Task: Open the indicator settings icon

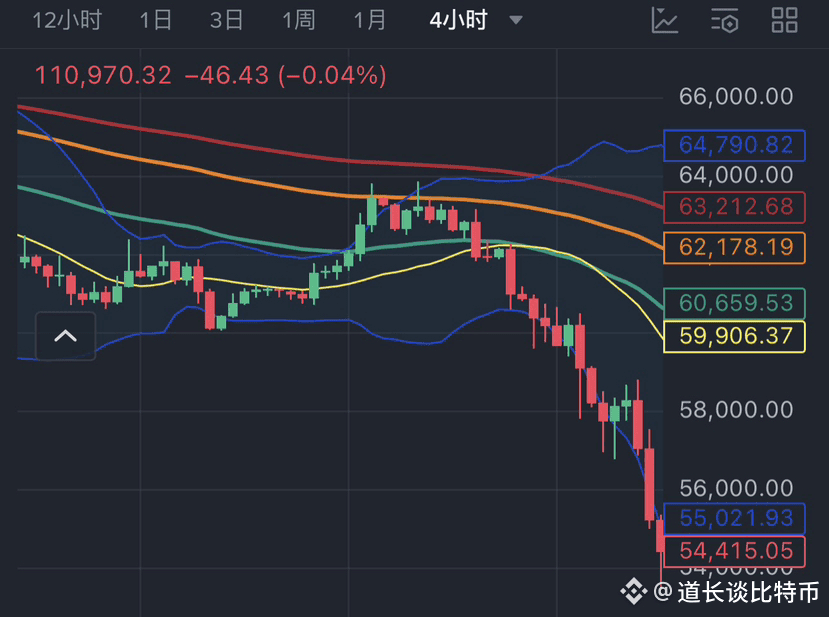Action: click(x=725, y=20)
